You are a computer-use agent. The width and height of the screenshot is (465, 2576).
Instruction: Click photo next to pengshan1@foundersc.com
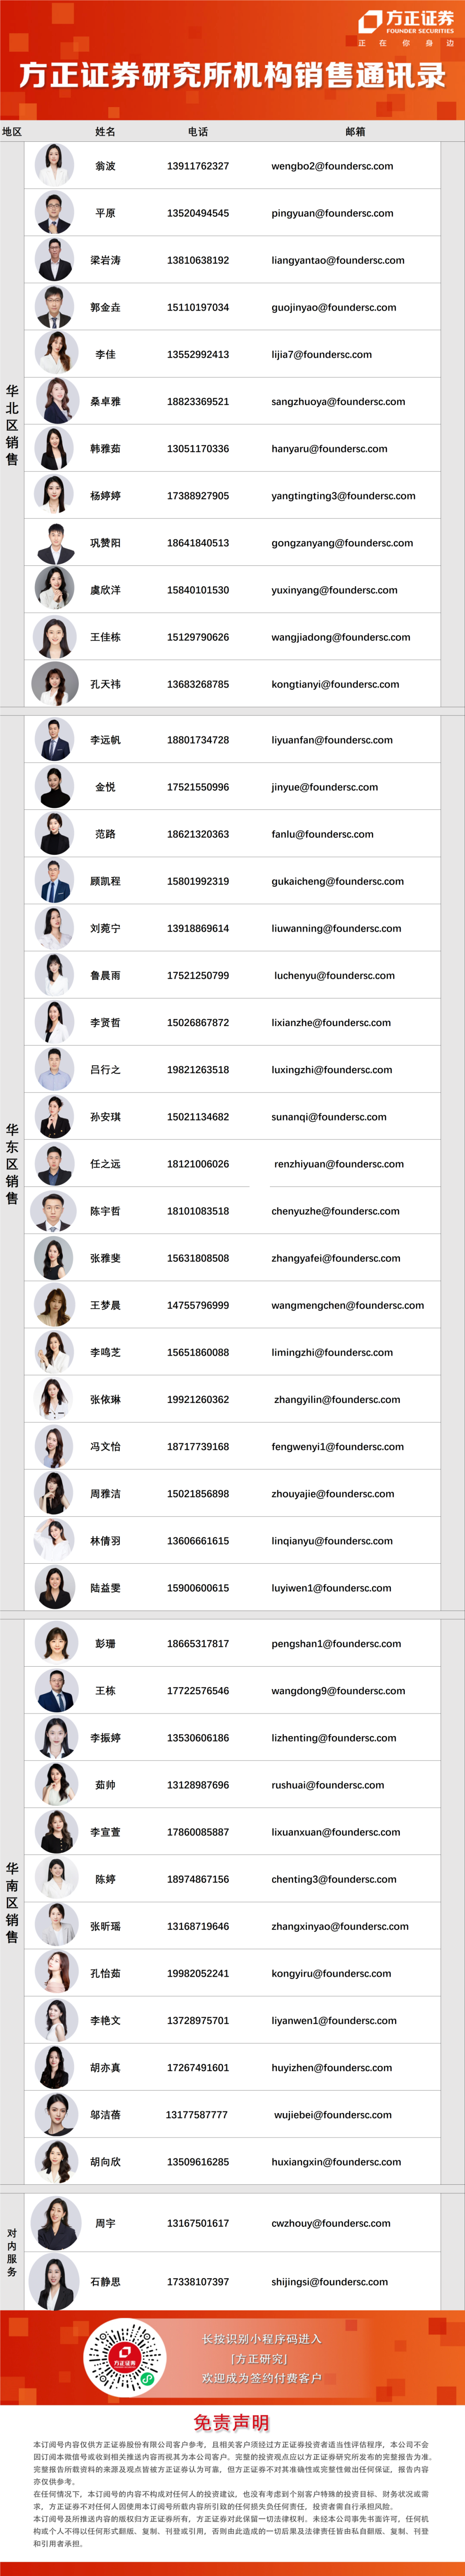coord(56,1644)
